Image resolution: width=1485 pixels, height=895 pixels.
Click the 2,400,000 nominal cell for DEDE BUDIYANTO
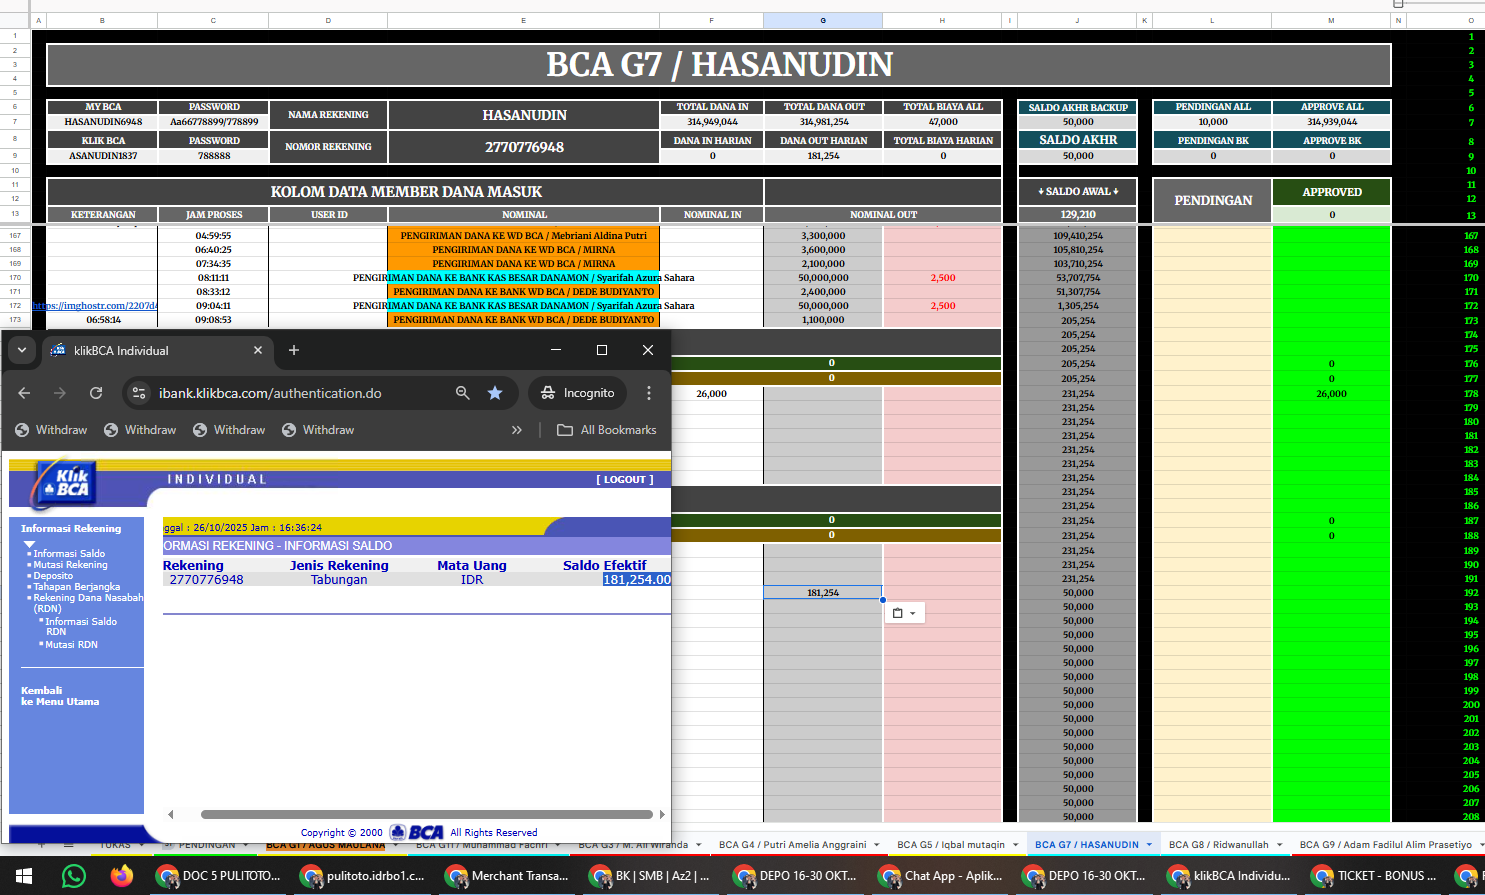823,292
